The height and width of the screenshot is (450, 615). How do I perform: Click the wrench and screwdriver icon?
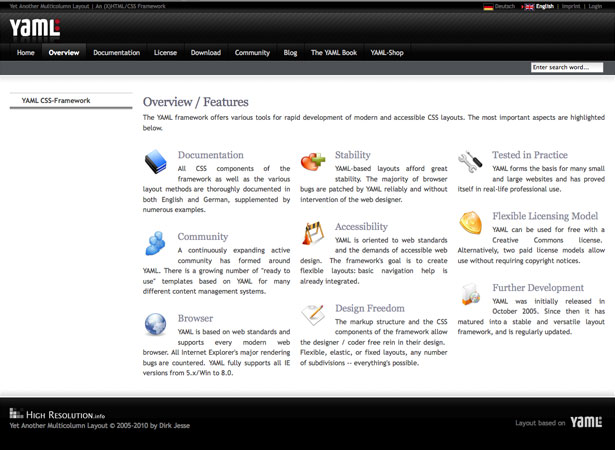pyautogui.click(x=470, y=161)
